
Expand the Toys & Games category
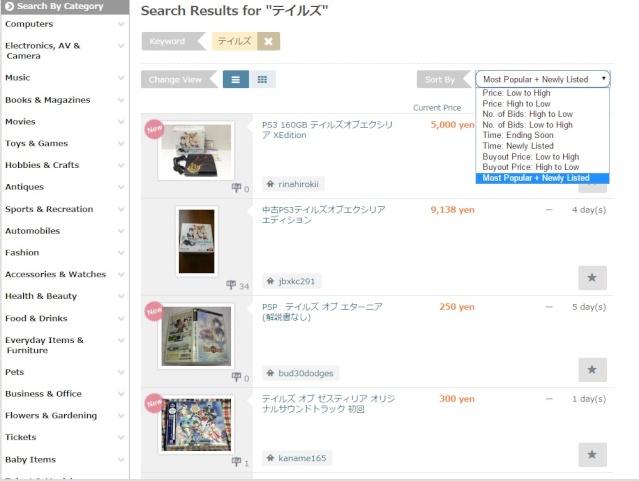121,143
